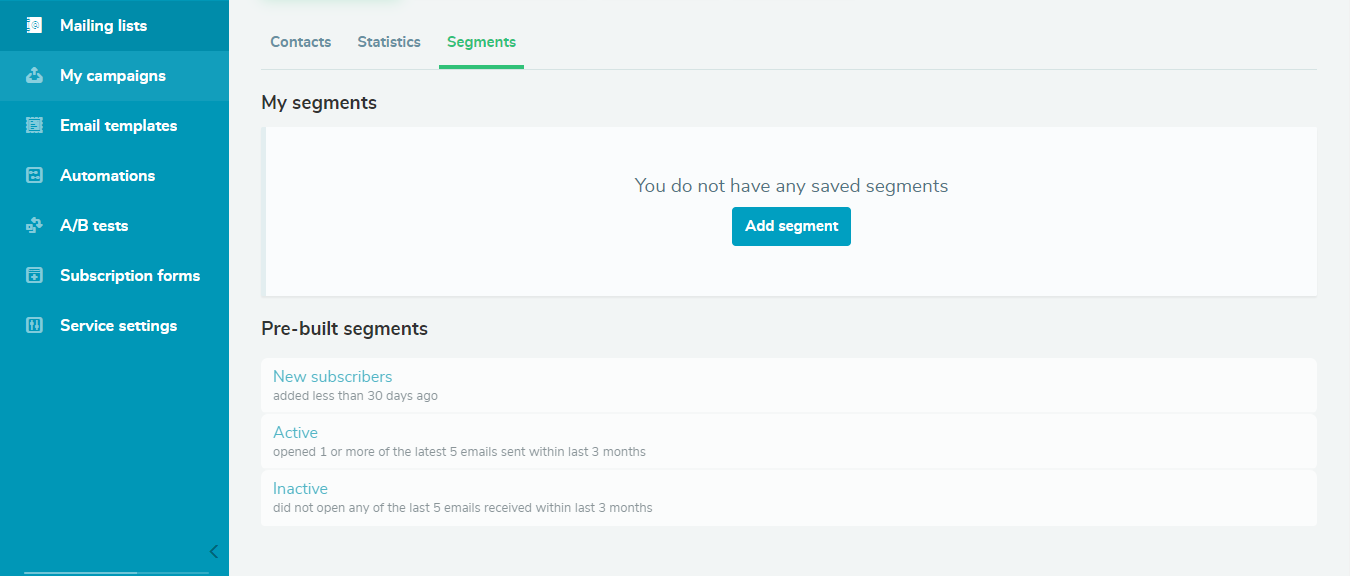Viewport: 1350px width, 576px height.
Task: Click the Email templates layout icon
Action: tap(34, 126)
